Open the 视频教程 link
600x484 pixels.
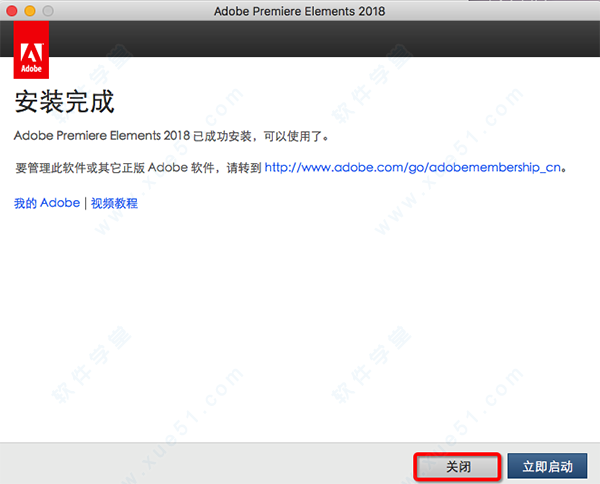point(114,203)
